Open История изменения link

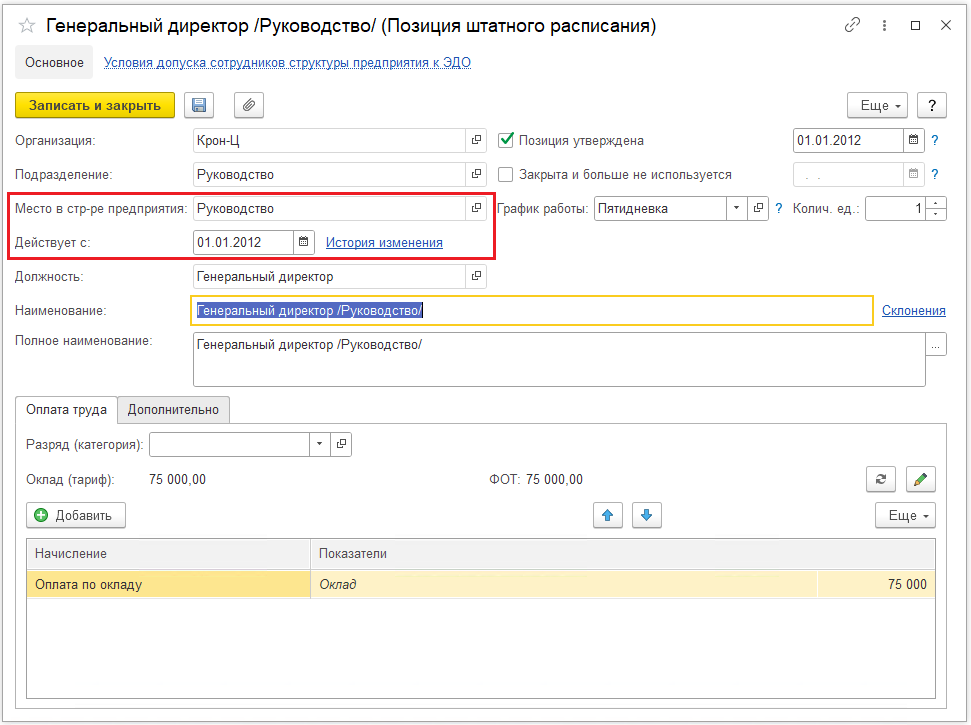(x=385, y=243)
